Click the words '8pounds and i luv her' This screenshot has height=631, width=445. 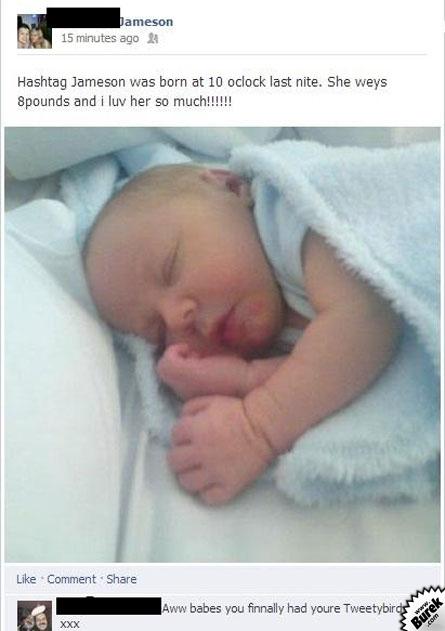click(83, 101)
